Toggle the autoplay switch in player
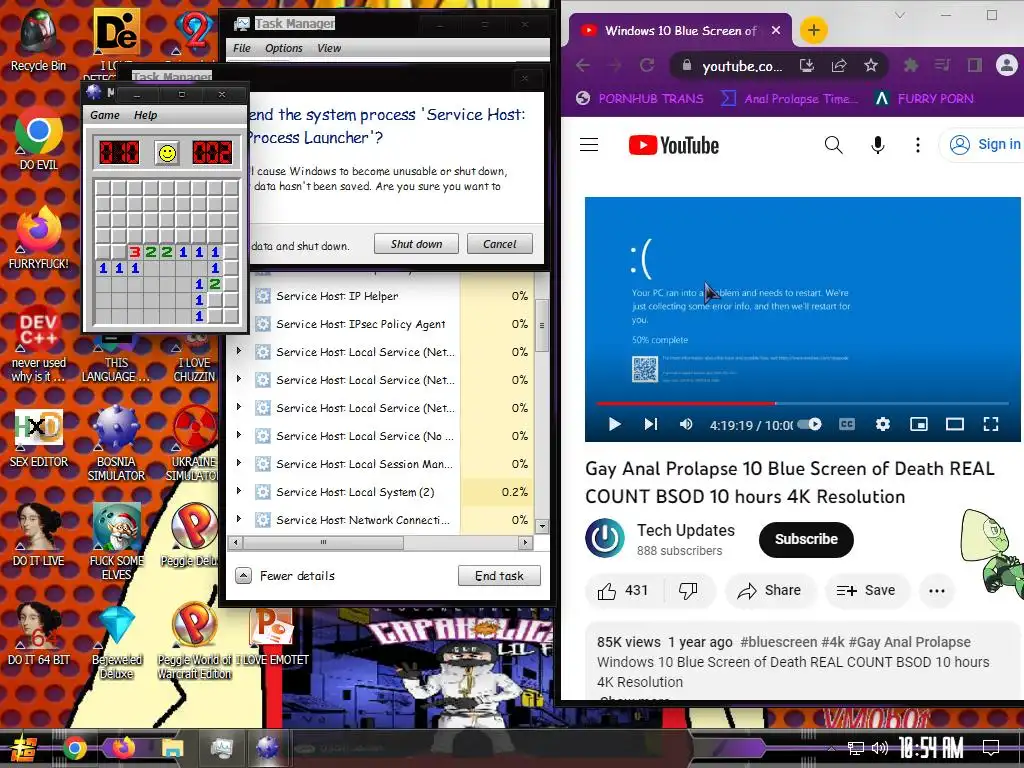Viewport: 1024px width, 768px height. tap(810, 424)
